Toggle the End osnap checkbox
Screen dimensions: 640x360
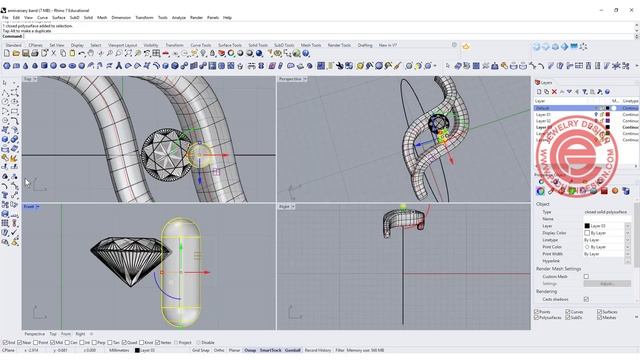tap(5, 343)
